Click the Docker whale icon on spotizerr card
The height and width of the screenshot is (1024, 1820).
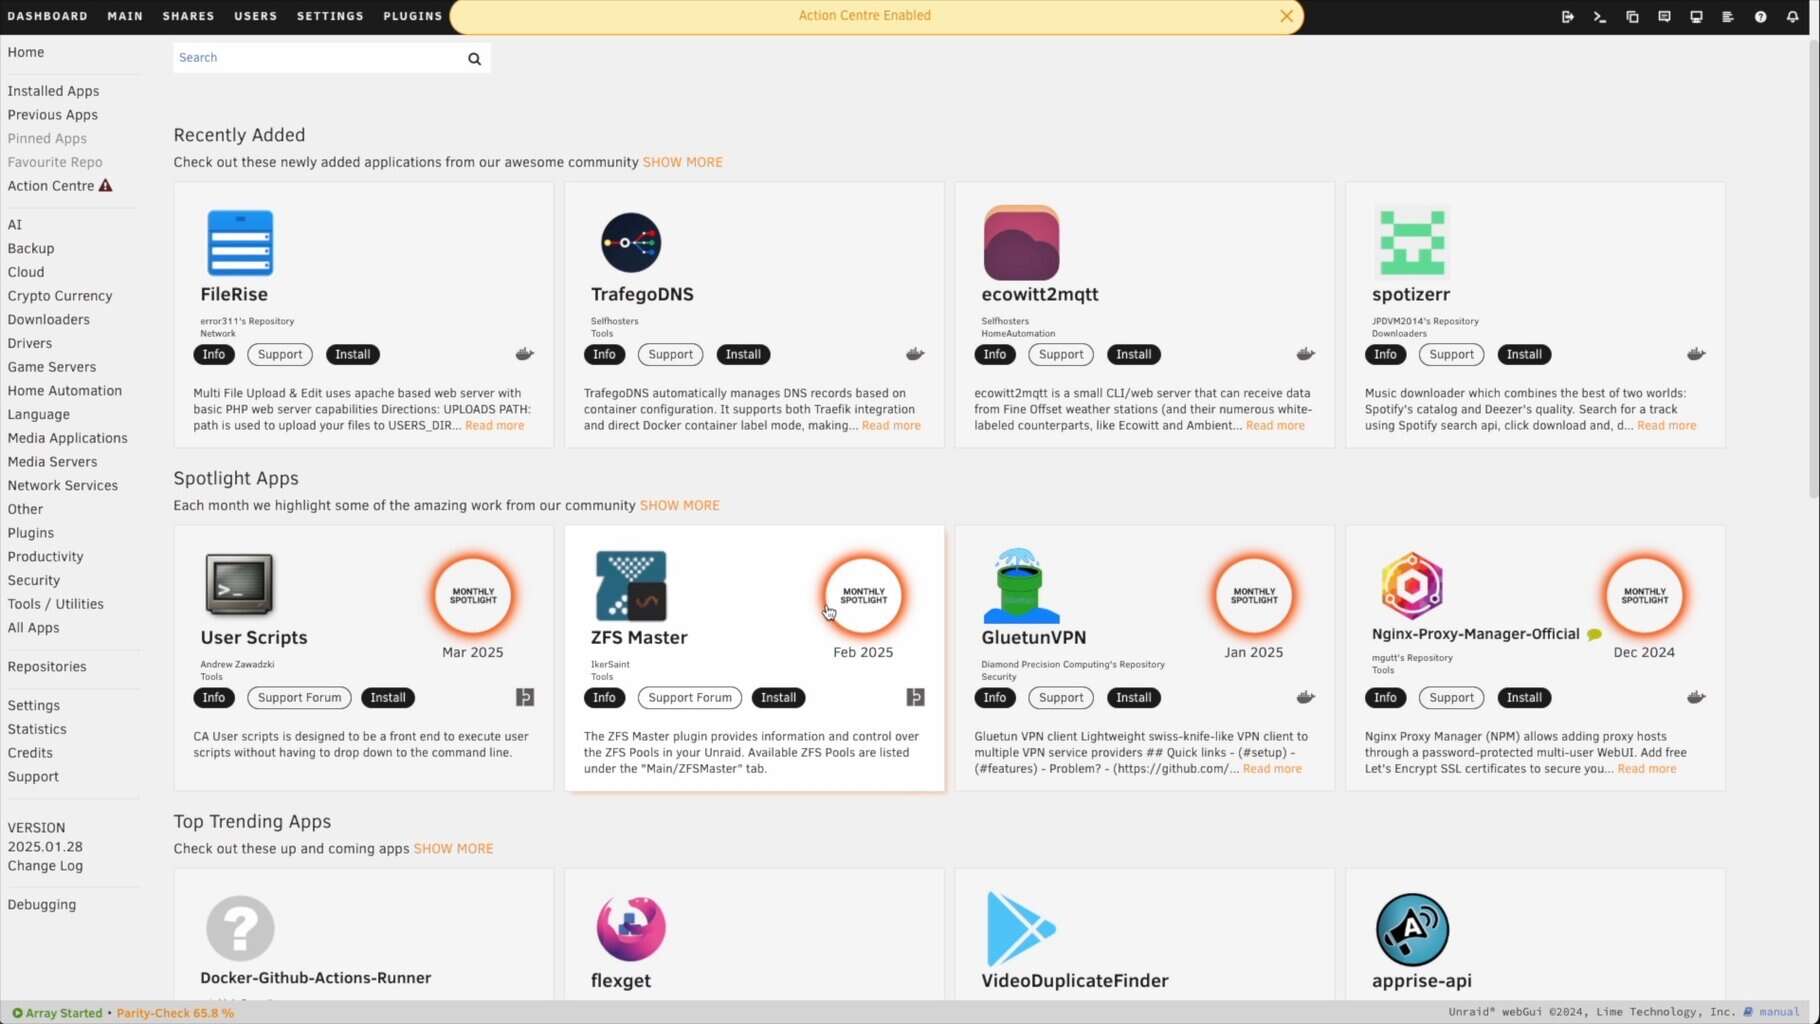coord(1696,354)
